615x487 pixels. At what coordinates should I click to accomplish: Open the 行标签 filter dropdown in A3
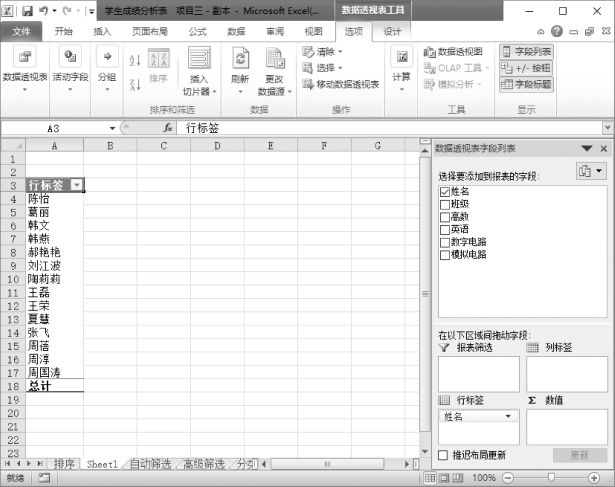77,185
